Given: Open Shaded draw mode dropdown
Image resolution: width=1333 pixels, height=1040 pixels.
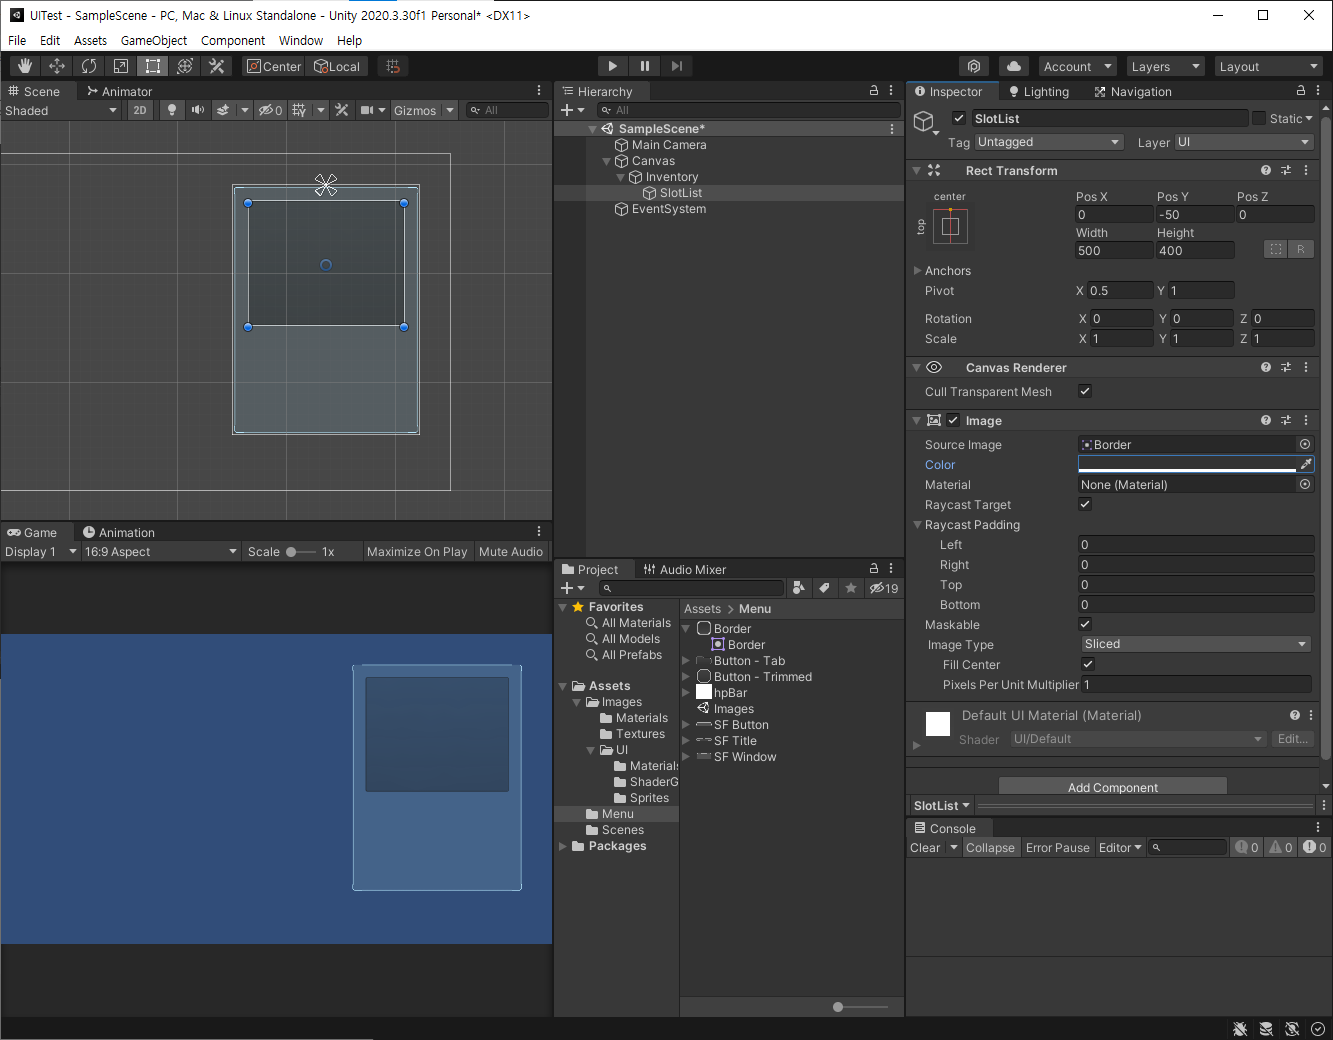Looking at the screenshot, I should (61, 110).
